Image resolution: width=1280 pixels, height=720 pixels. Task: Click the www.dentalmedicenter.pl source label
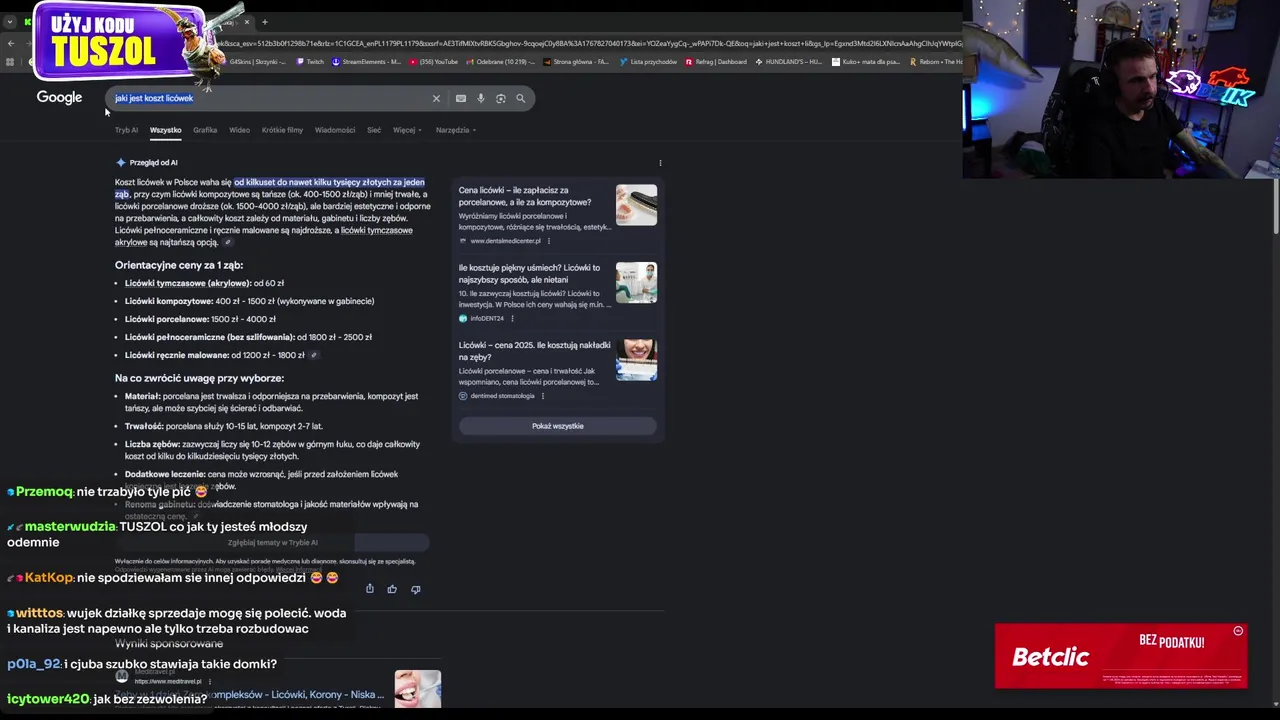(x=505, y=241)
